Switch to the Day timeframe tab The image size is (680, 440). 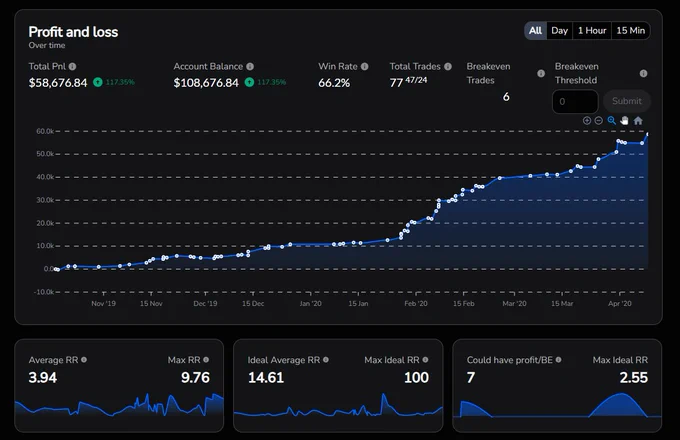point(559,30)
